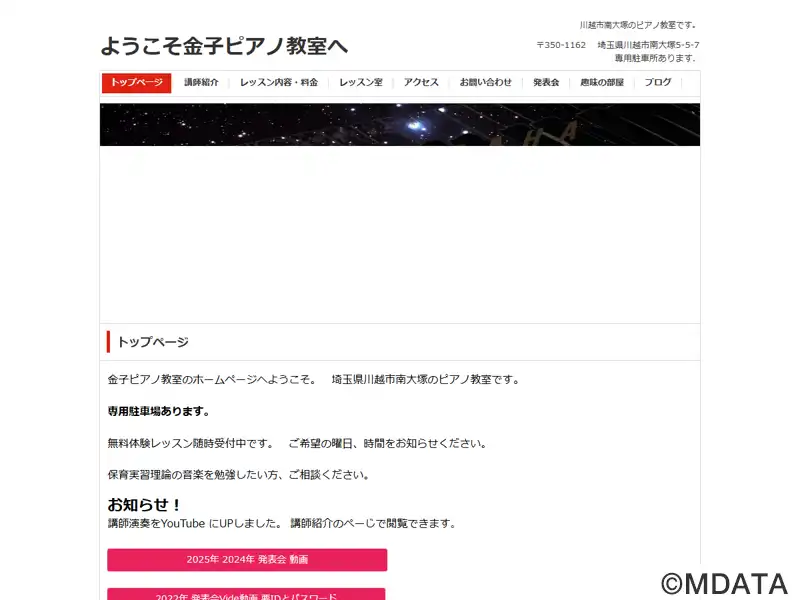Screen dimensions: 800x600
Task: Click the トップページ section heading
Action: [x=153, y=342]
